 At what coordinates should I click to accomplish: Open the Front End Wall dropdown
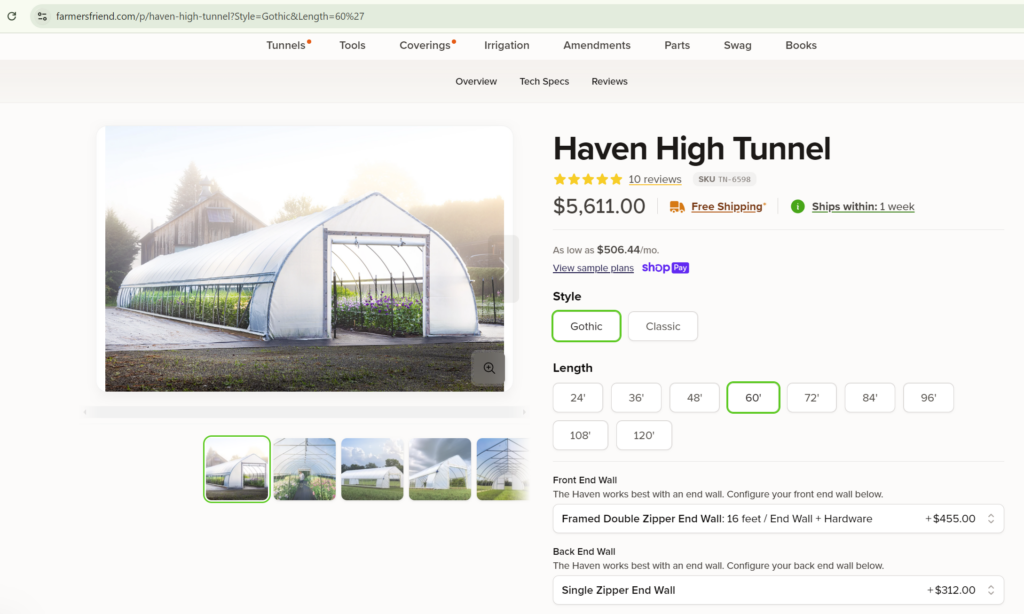(778, 519)
